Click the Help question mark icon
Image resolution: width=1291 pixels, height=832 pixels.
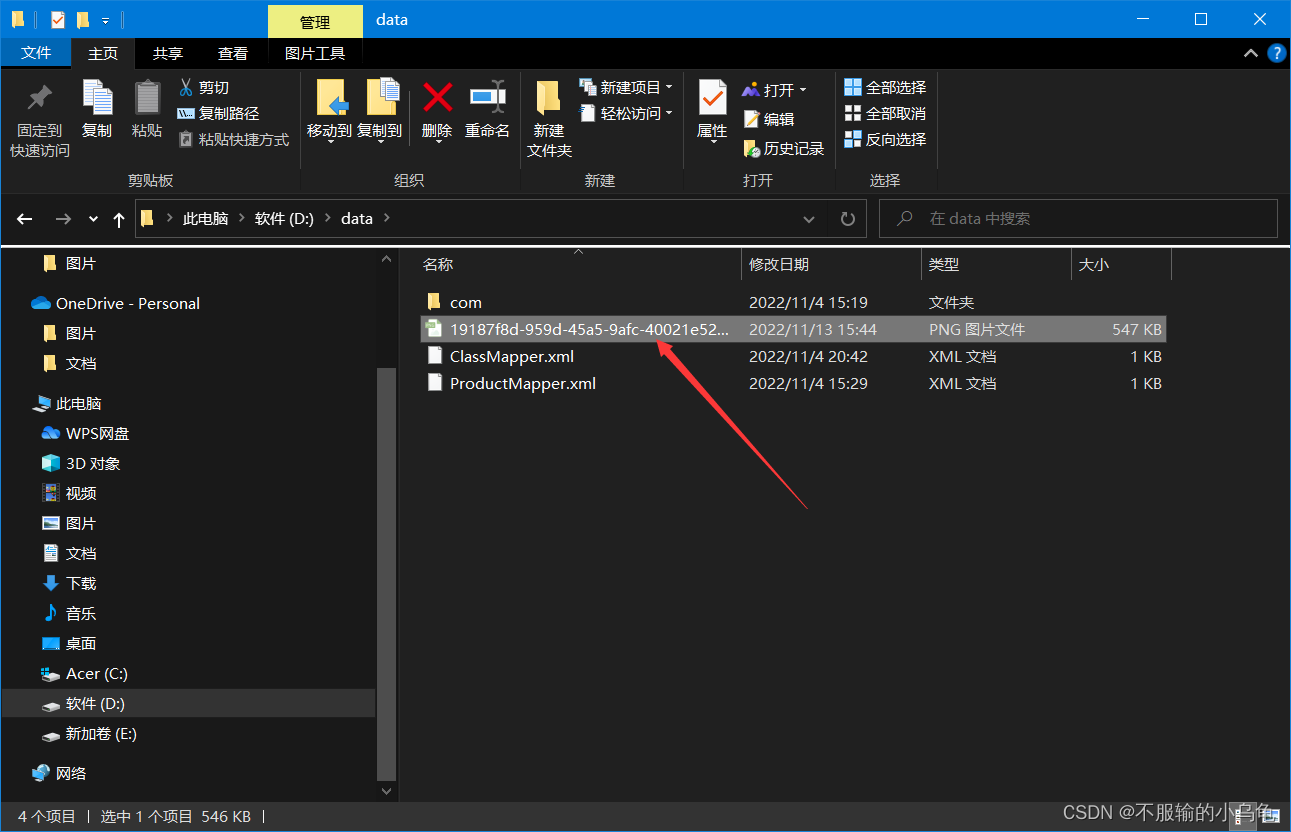1276,54
